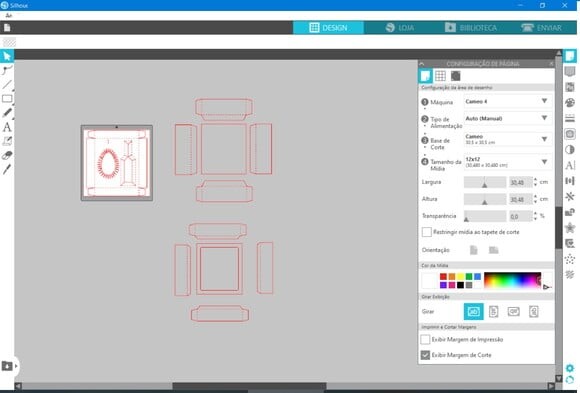580x393 pixels.
Task: Open the PixScan side panel icon
Action: (570, 87)
